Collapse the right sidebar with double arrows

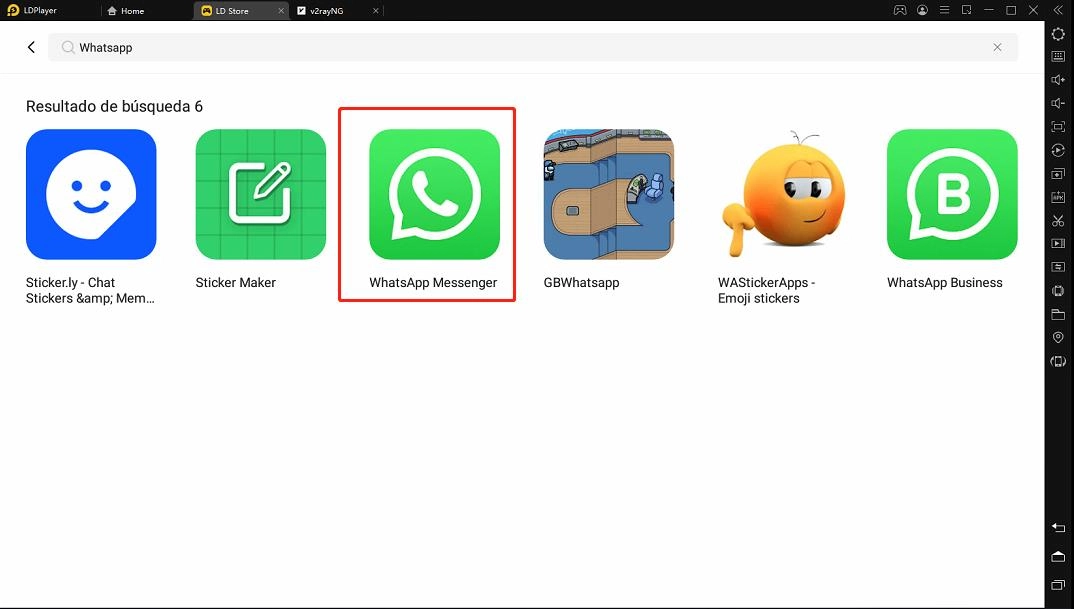pyautogui.click(x=1058, y=10)
